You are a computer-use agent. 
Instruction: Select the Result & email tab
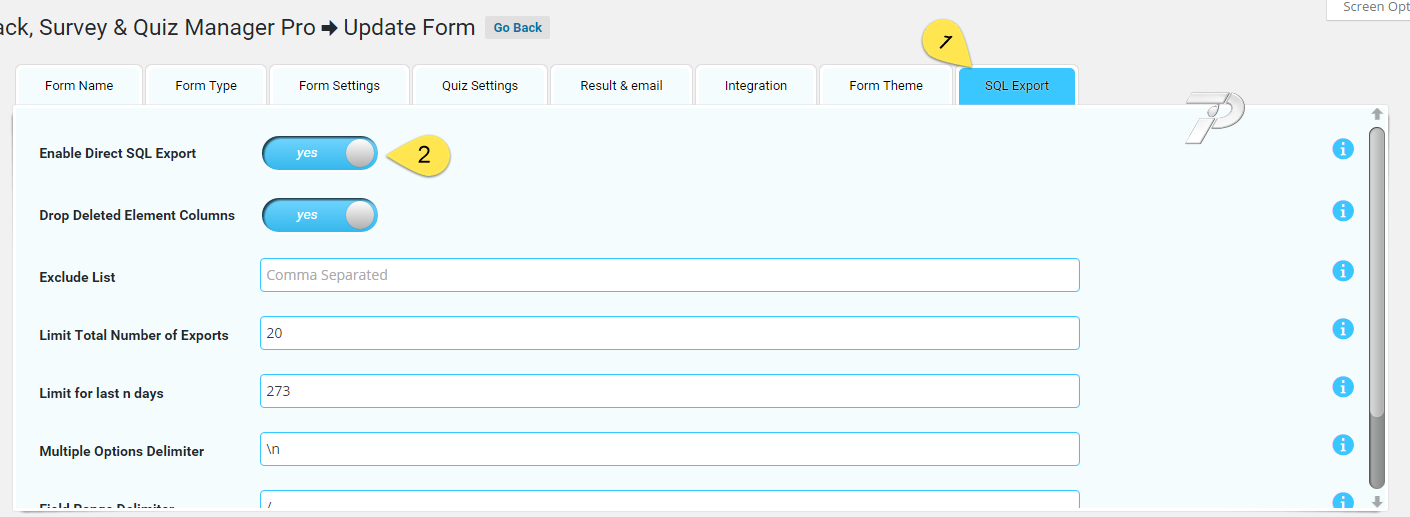coord(621,86)
